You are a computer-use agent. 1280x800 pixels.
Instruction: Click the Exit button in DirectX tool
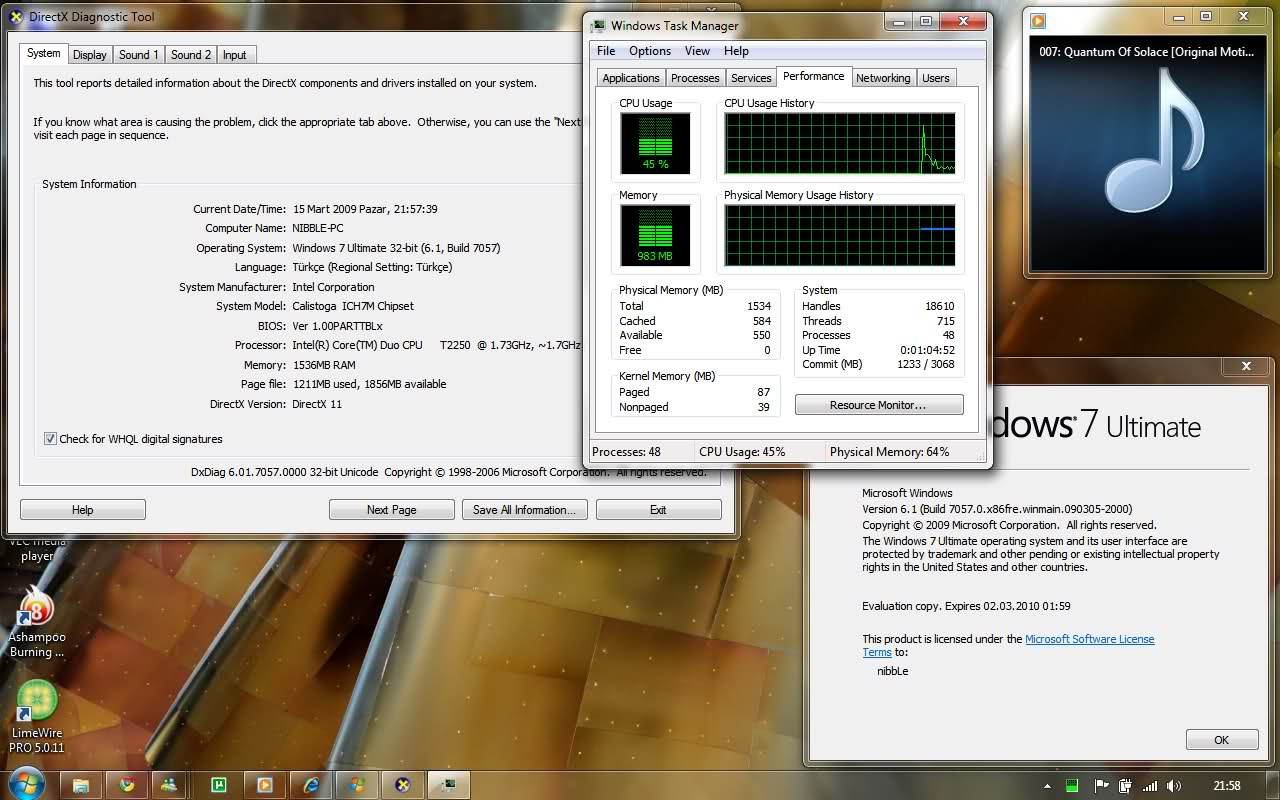pyautogui.click(x=658, y=510)
